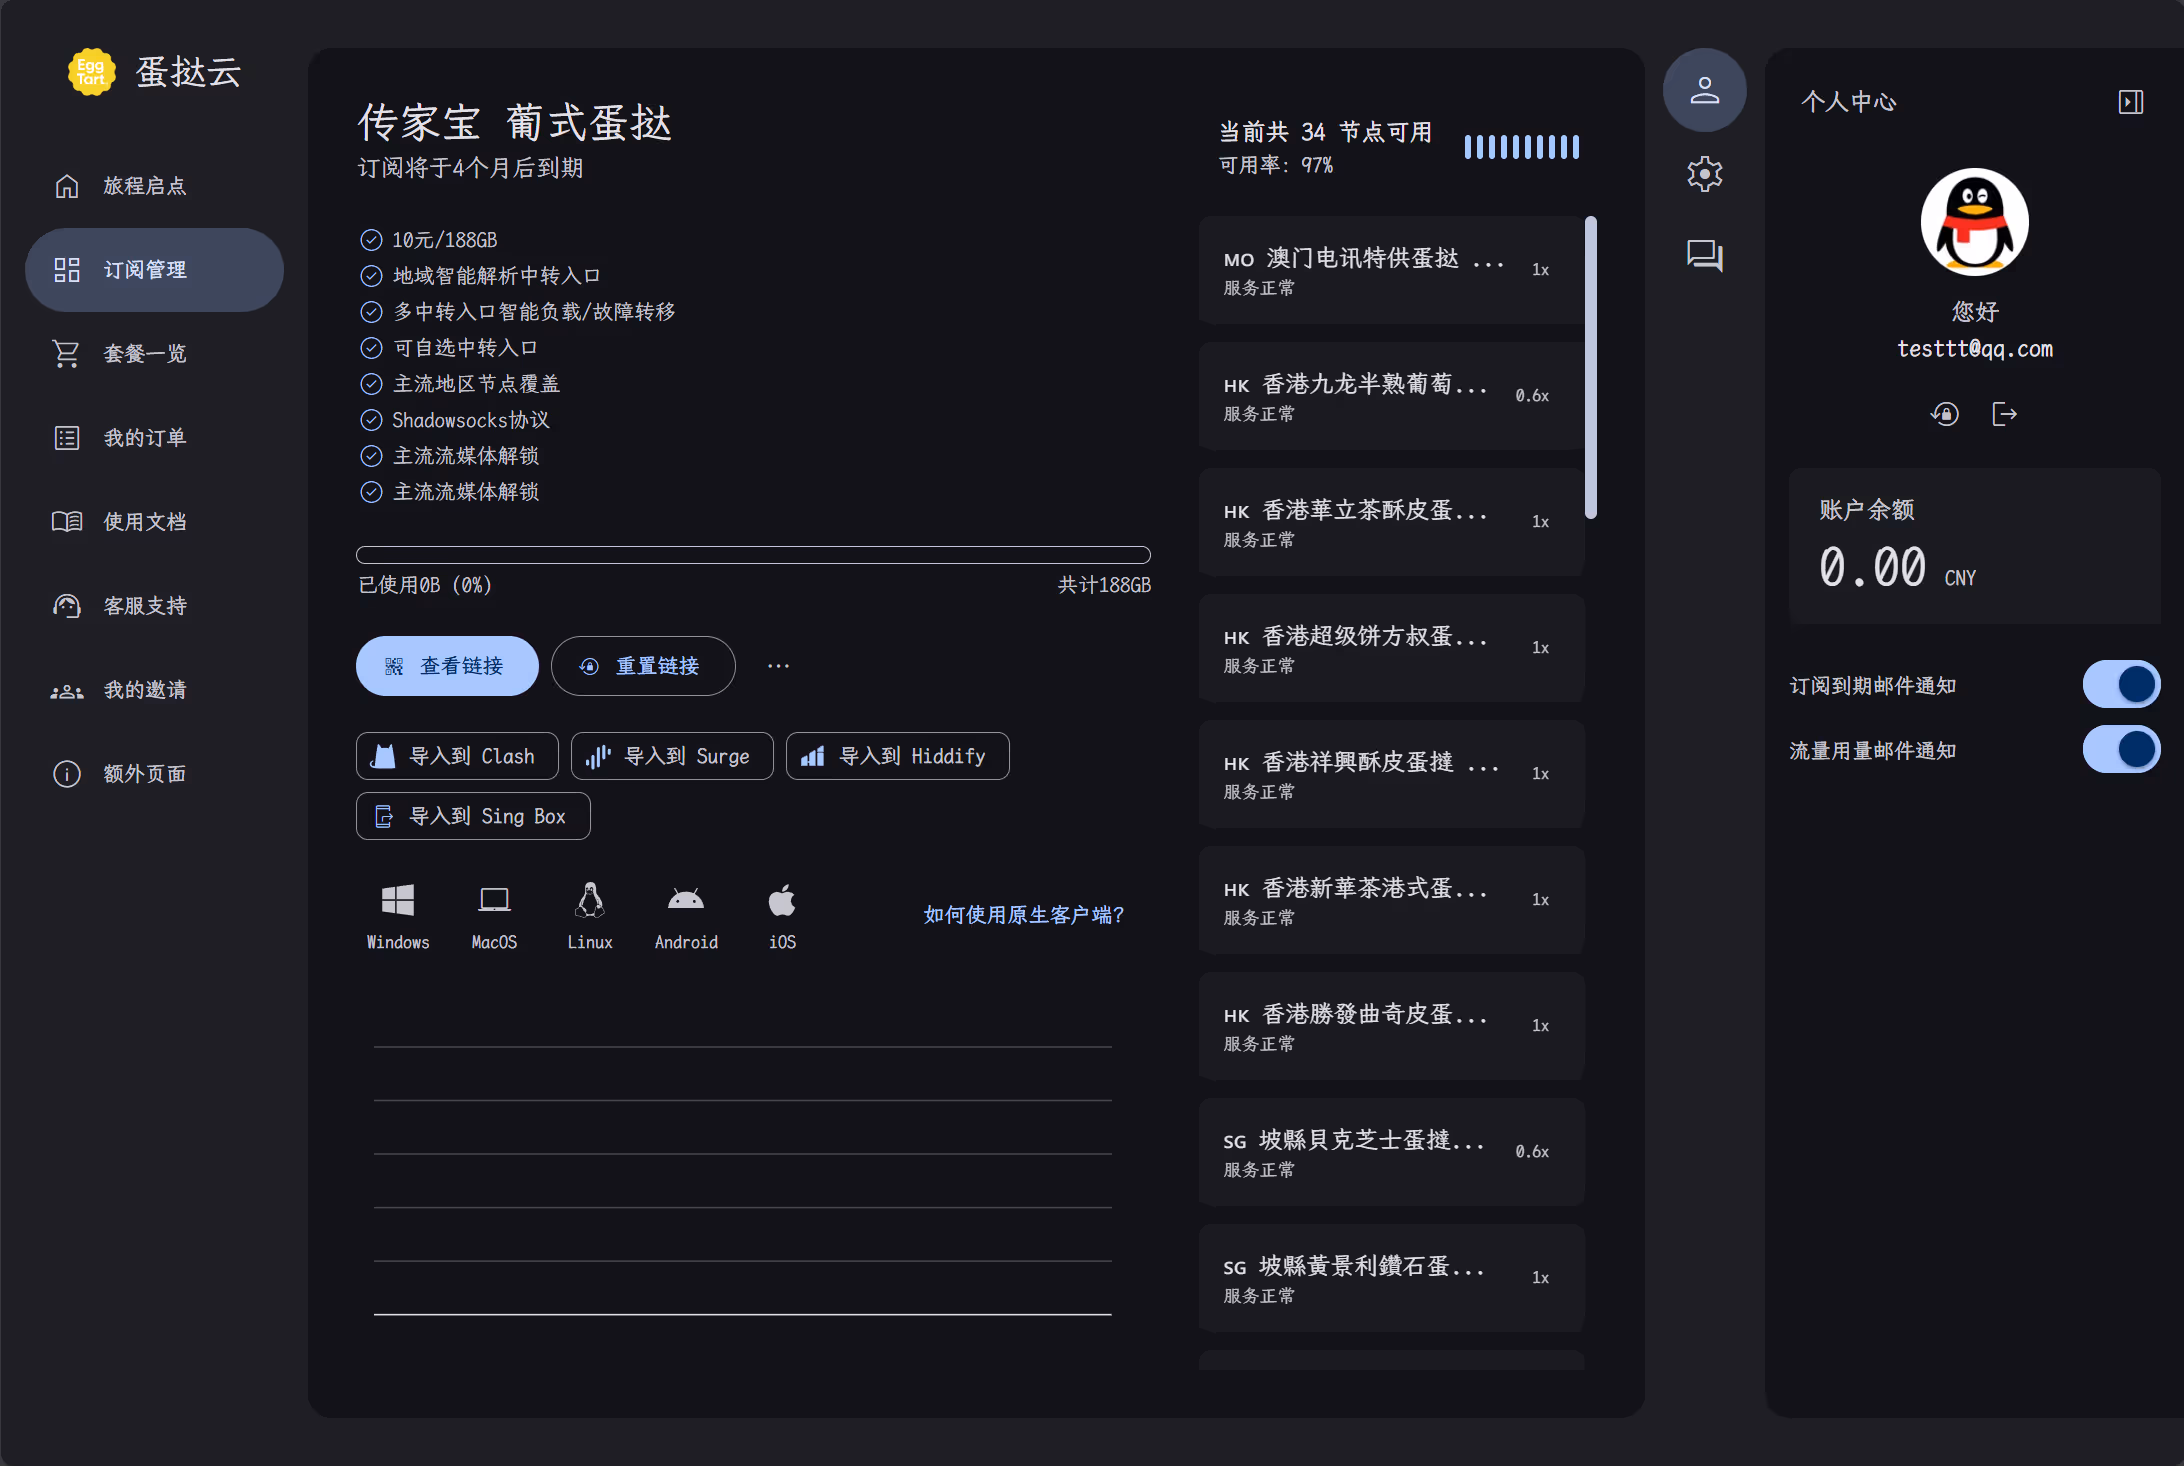Viewport: 2184px width, 1466px height.
Task: Open 套餐一览 in the sidebar
Action: pyautogui.click(x=145, y=354)
